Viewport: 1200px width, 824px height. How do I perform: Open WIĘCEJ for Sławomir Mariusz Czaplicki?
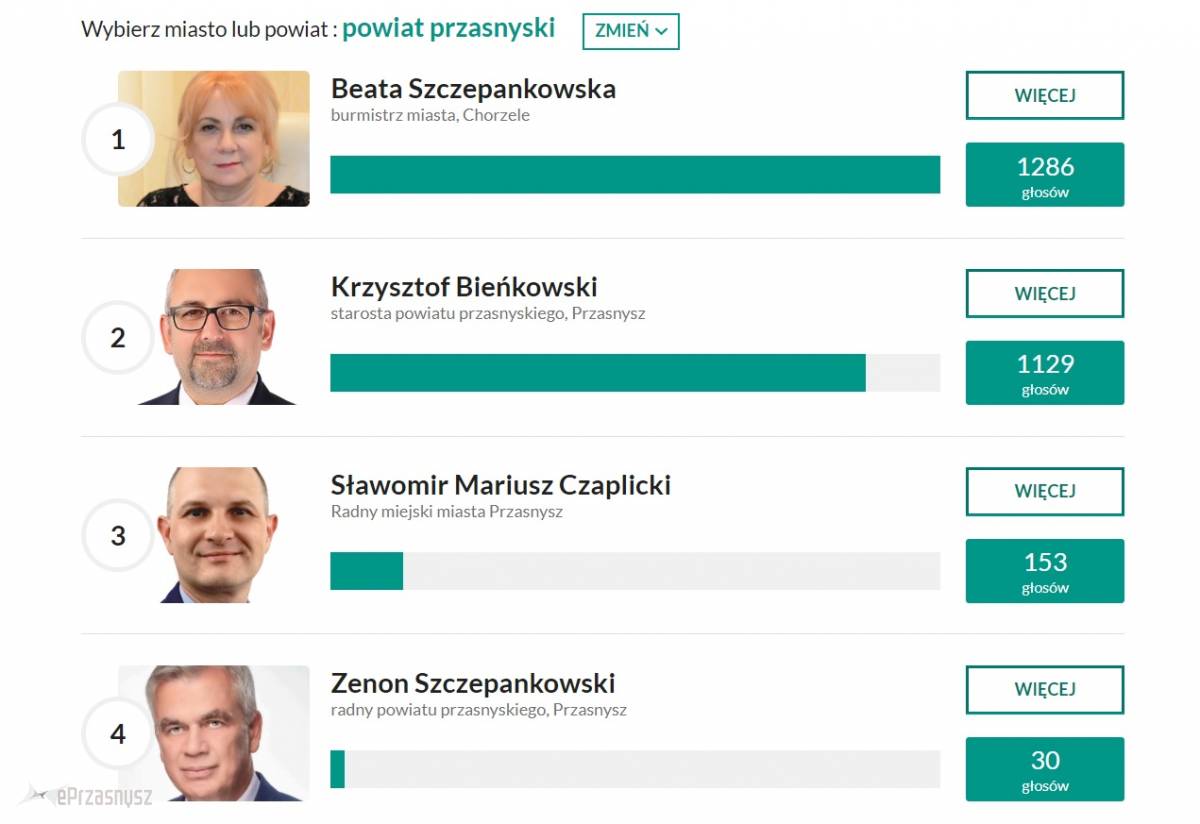click(1045, 491)
